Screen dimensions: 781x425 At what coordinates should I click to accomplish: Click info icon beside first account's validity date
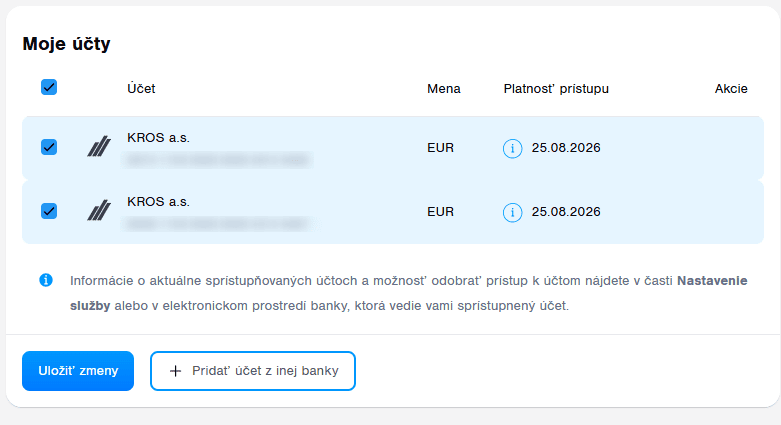pos(512,148)
